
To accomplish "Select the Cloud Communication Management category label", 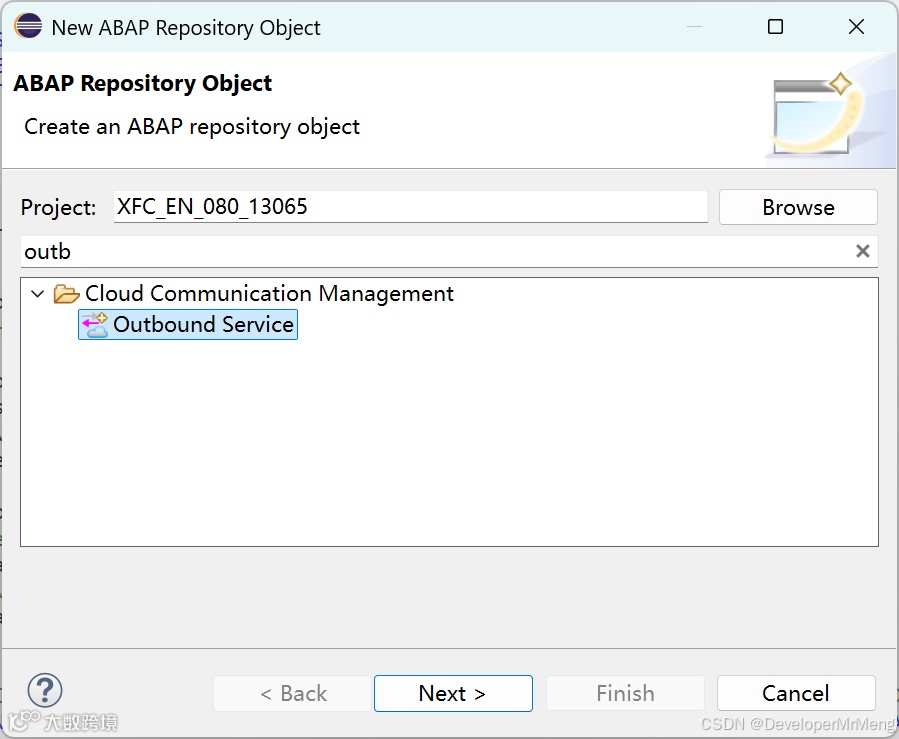I will 269,294.
